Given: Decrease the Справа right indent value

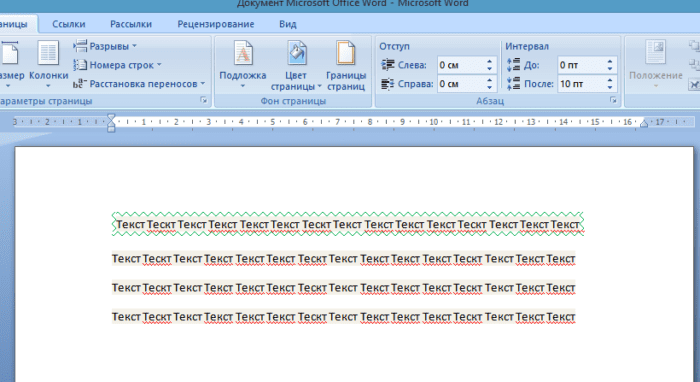Looking at the screenshot, I should [490, 87].
